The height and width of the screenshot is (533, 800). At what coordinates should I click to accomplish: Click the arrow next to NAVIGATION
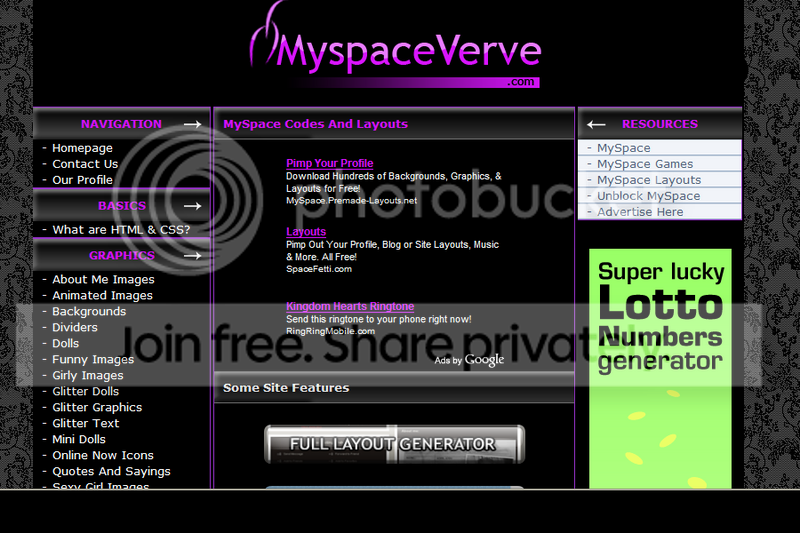point(192,124)
